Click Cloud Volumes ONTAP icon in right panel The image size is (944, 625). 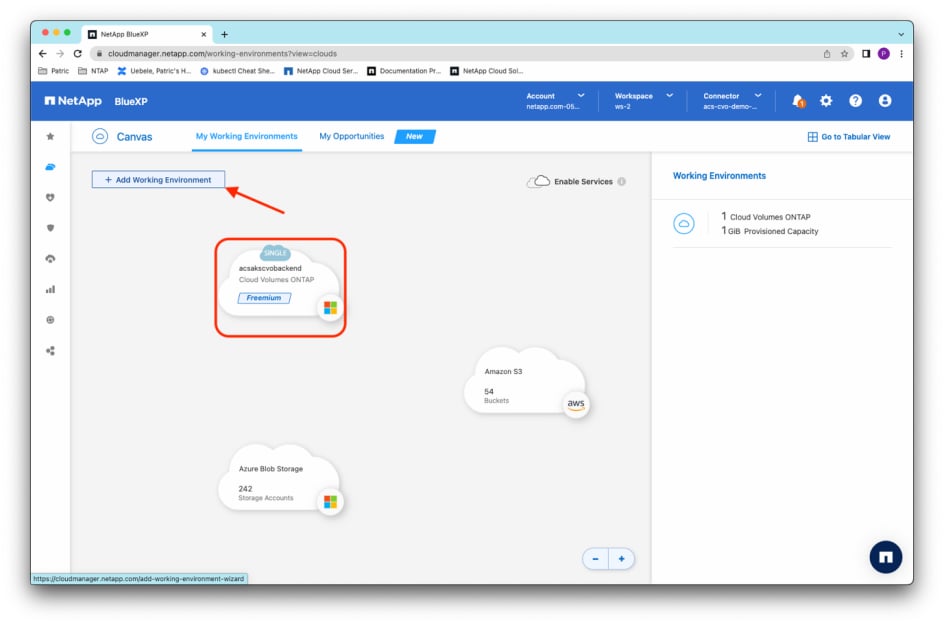[683, 223]
